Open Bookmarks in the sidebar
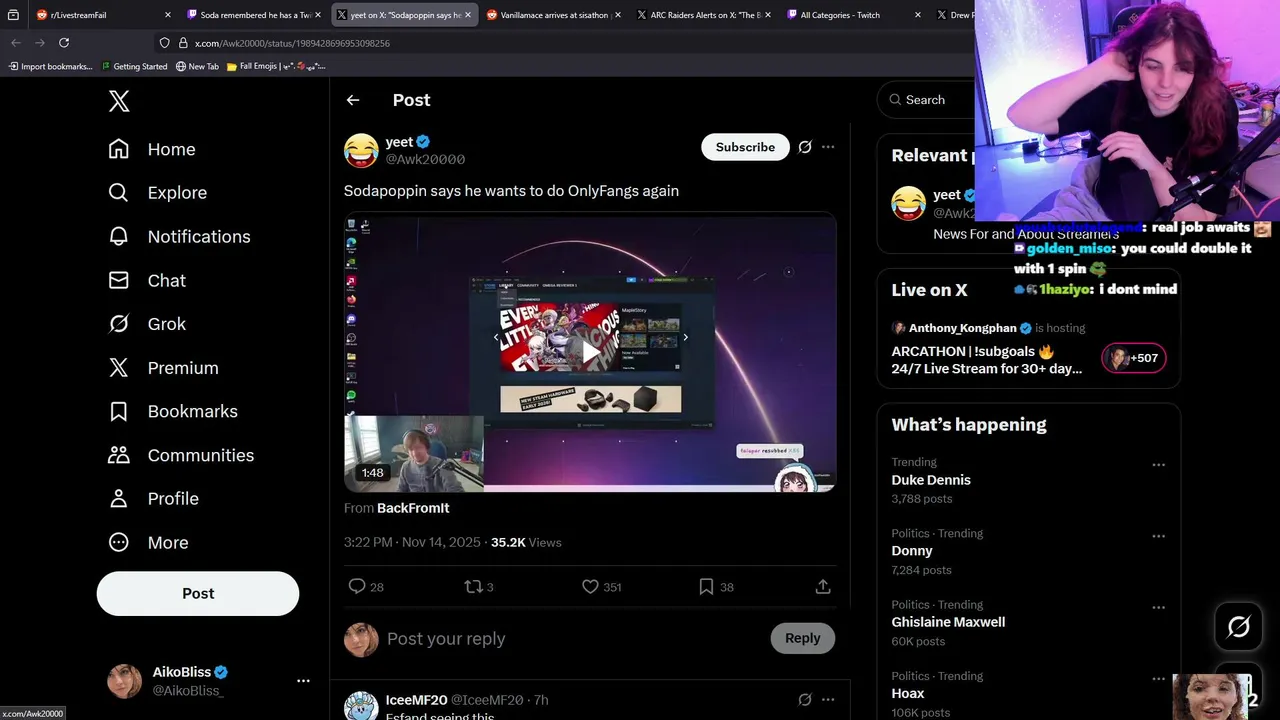Viewport: 1280px width, 720px height. [173, 412]
